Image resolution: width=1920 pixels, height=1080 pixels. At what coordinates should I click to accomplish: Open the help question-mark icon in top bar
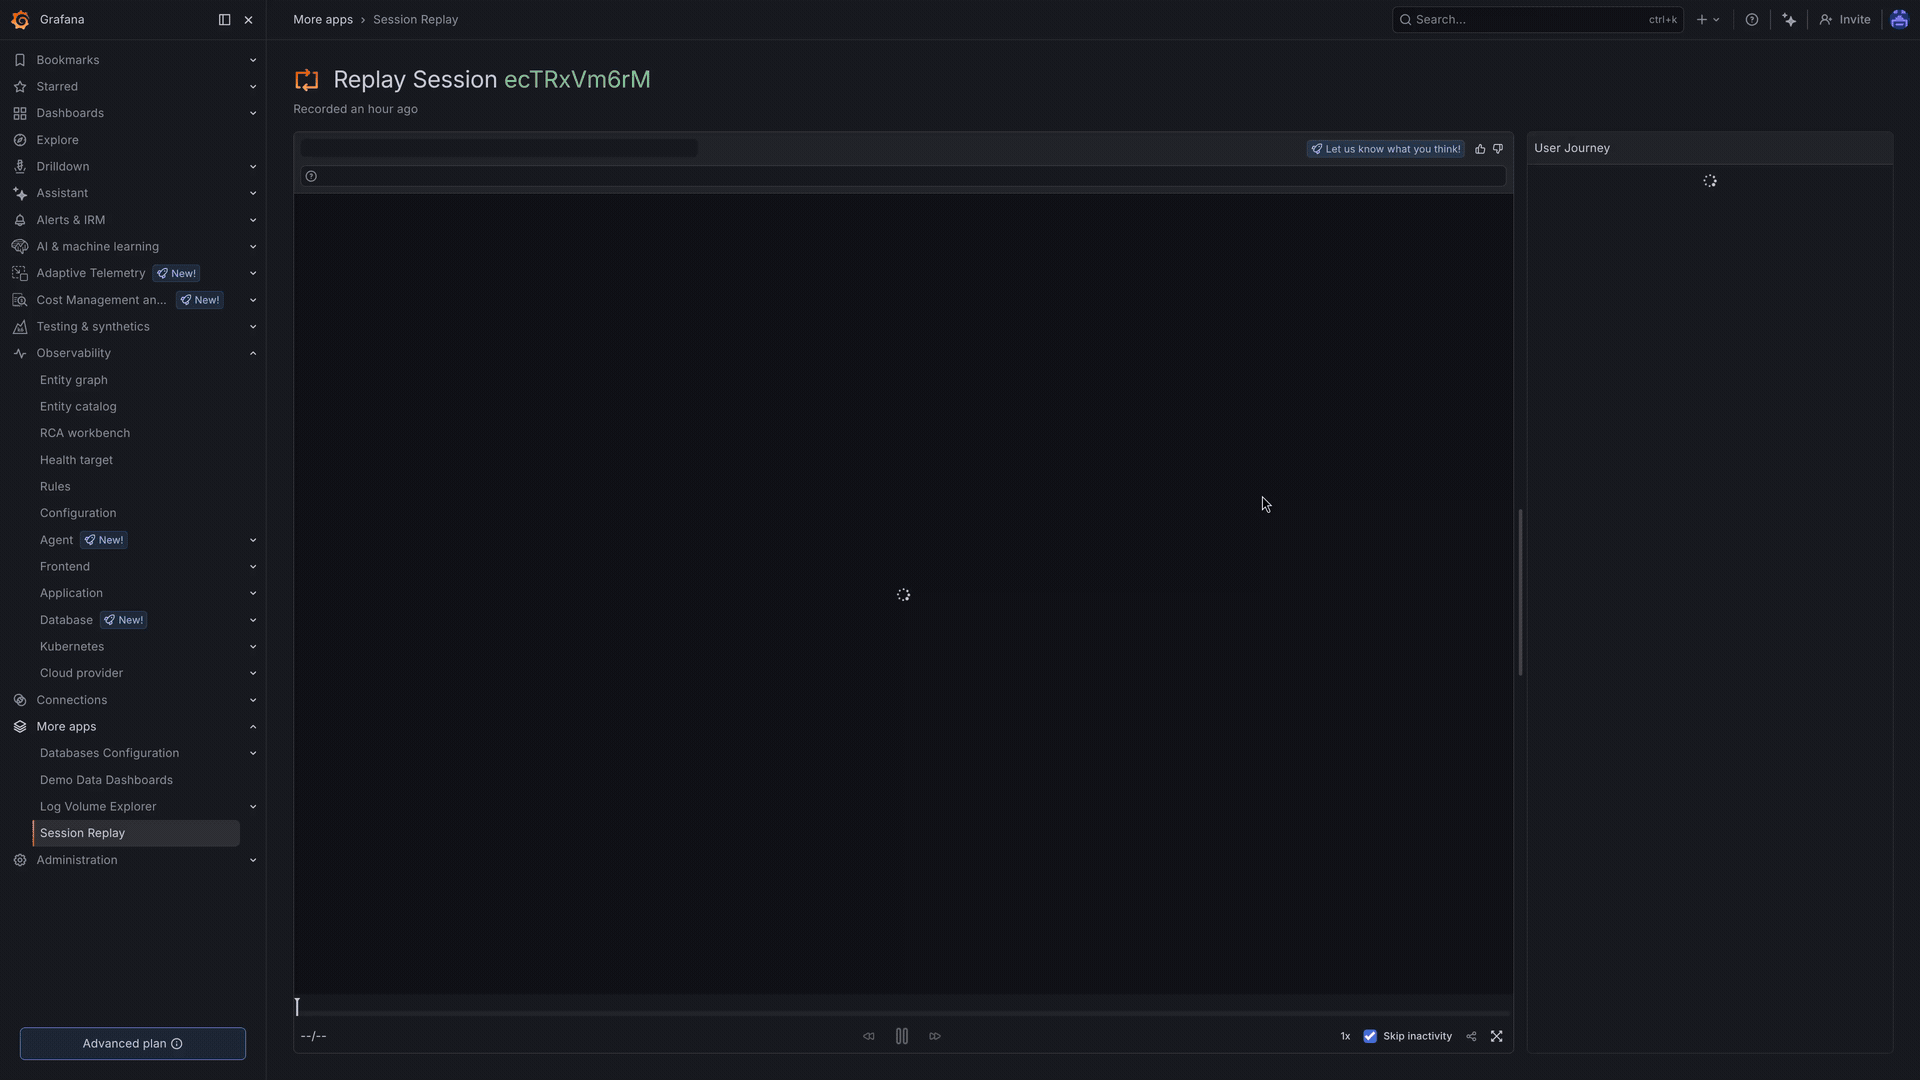pos(1752,20)
